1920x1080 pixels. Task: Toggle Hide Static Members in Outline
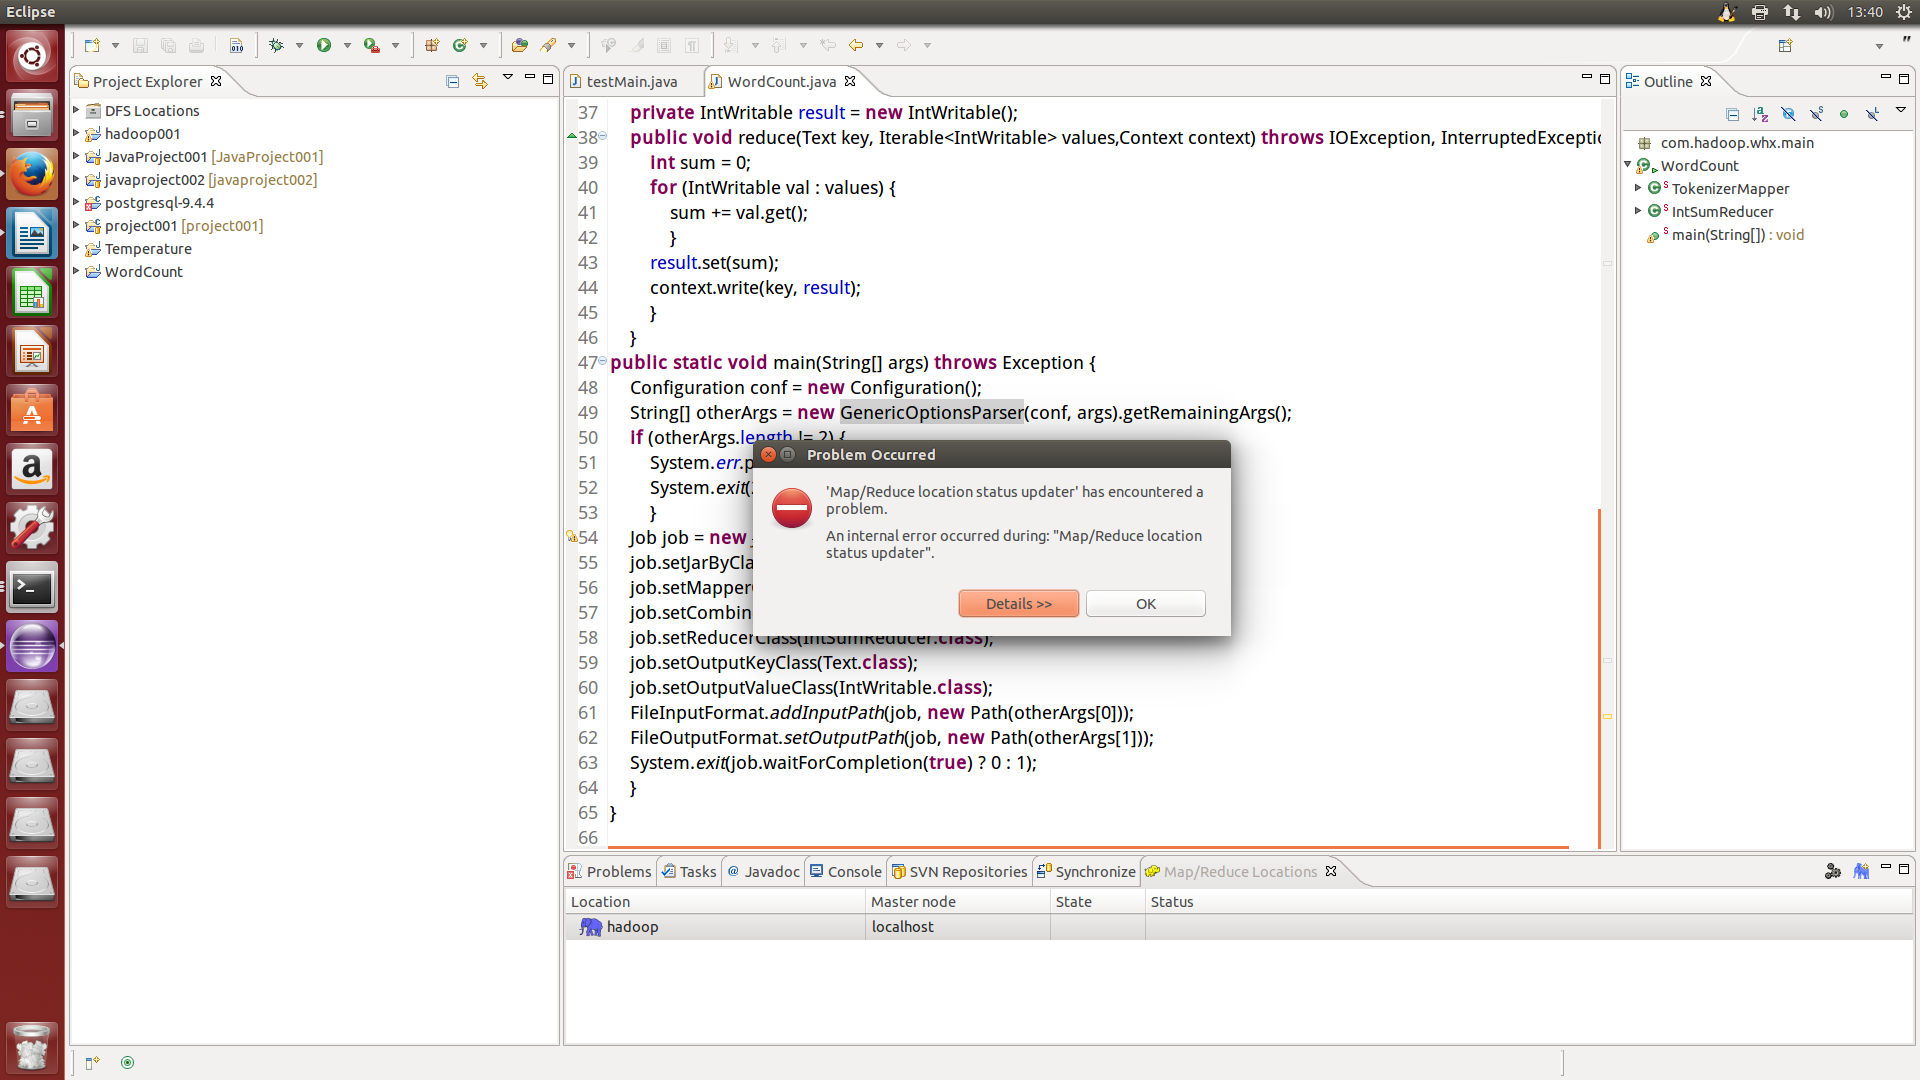click(1817, 114)
